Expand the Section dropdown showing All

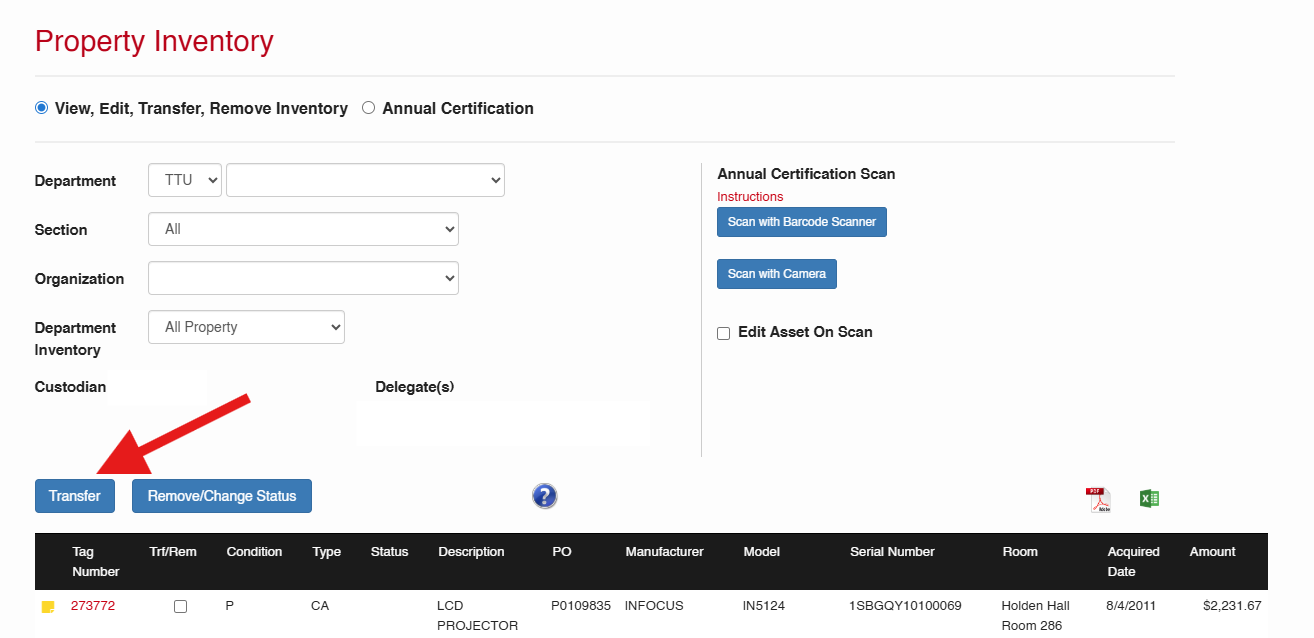303,229
